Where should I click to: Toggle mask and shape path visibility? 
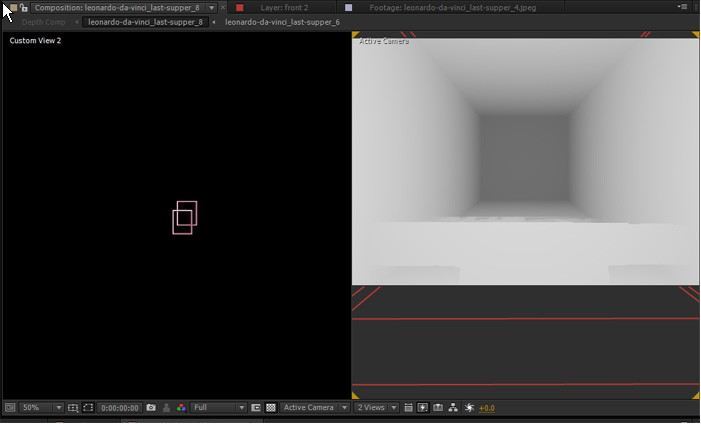tap(88, 408)
